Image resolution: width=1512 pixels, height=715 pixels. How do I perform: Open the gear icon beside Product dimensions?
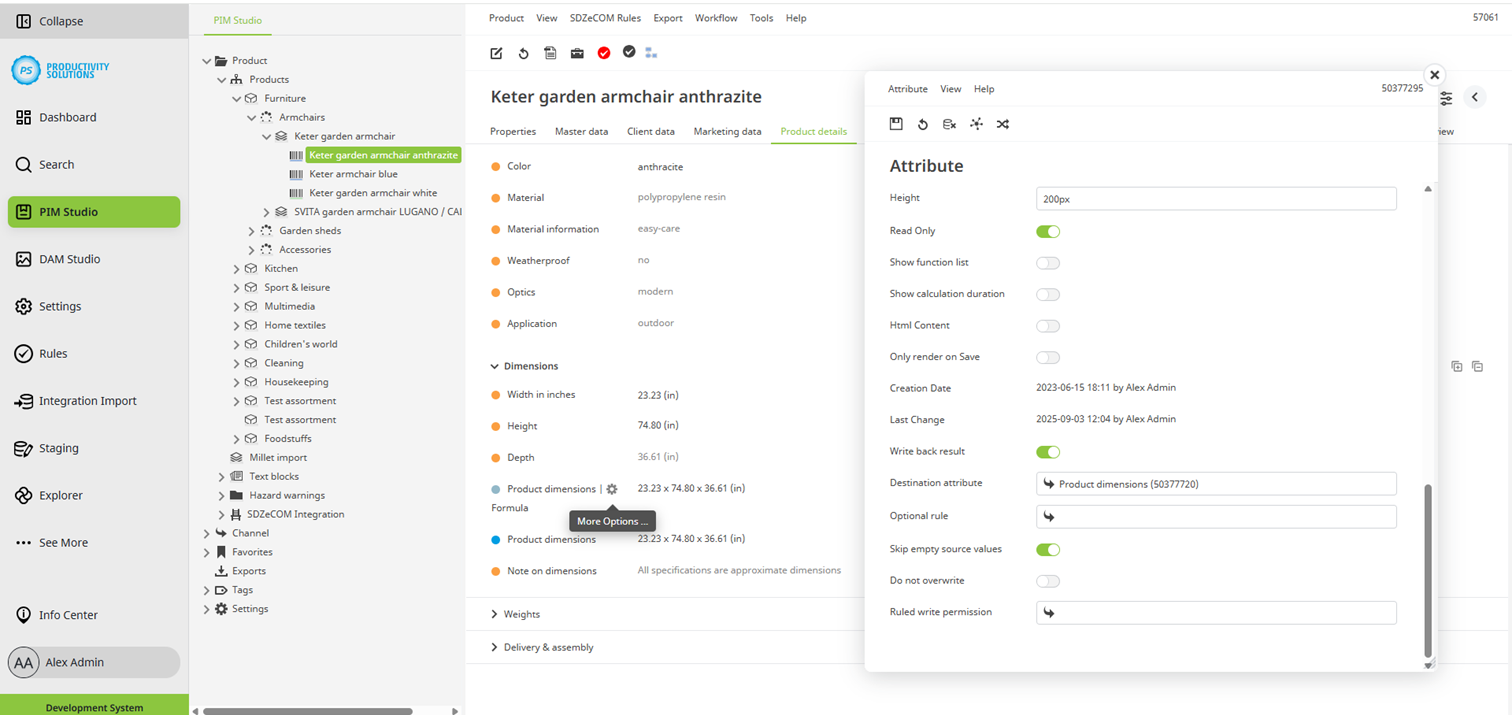coord(612,489)
